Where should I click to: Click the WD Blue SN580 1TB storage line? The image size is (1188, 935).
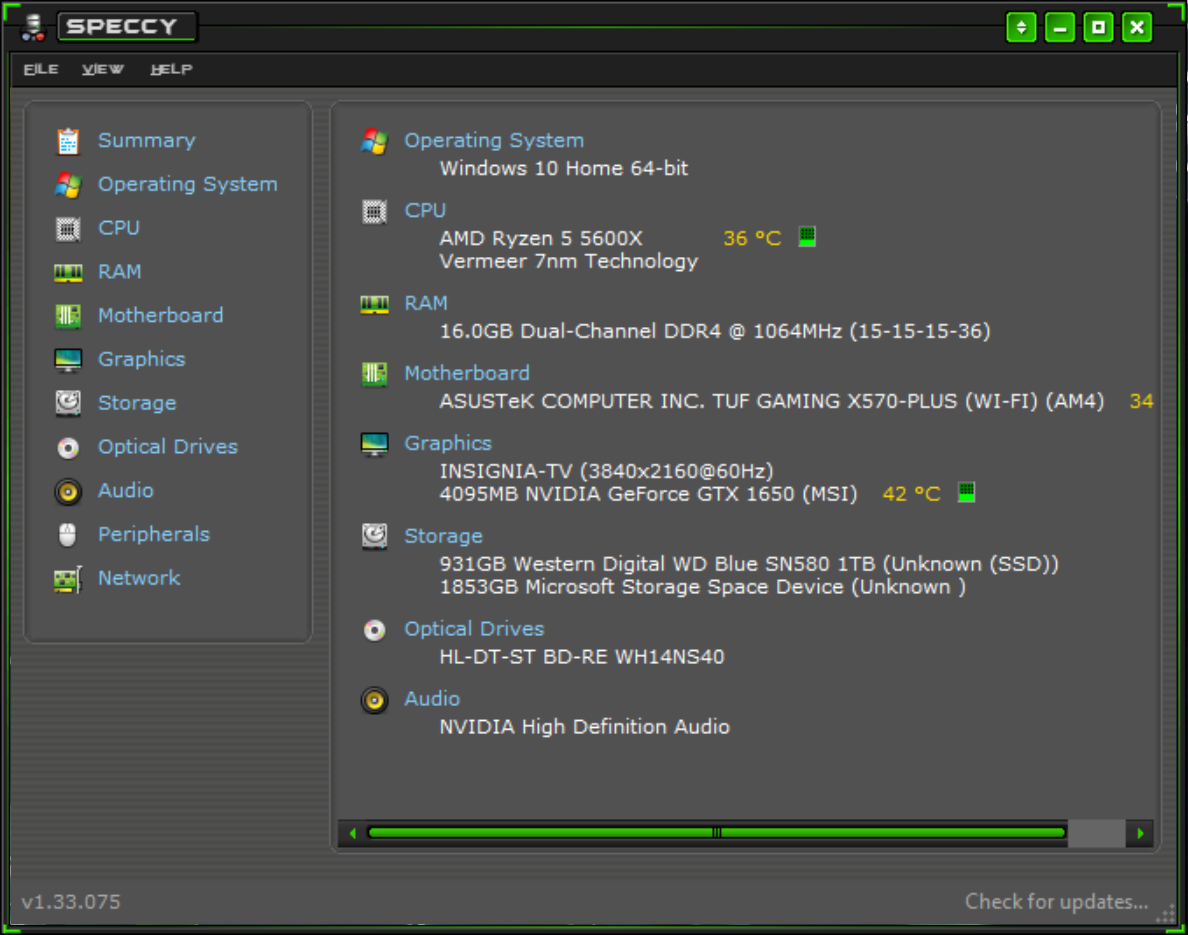tap(749, 564)
